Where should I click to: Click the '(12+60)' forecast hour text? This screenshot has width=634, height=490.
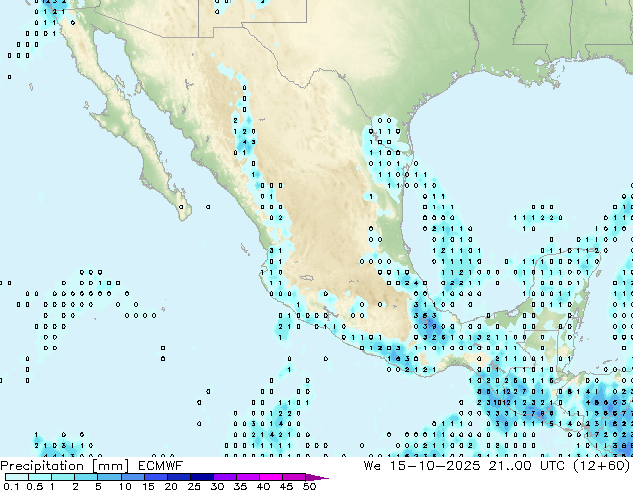pyautogui.click(x=602, y=466)
